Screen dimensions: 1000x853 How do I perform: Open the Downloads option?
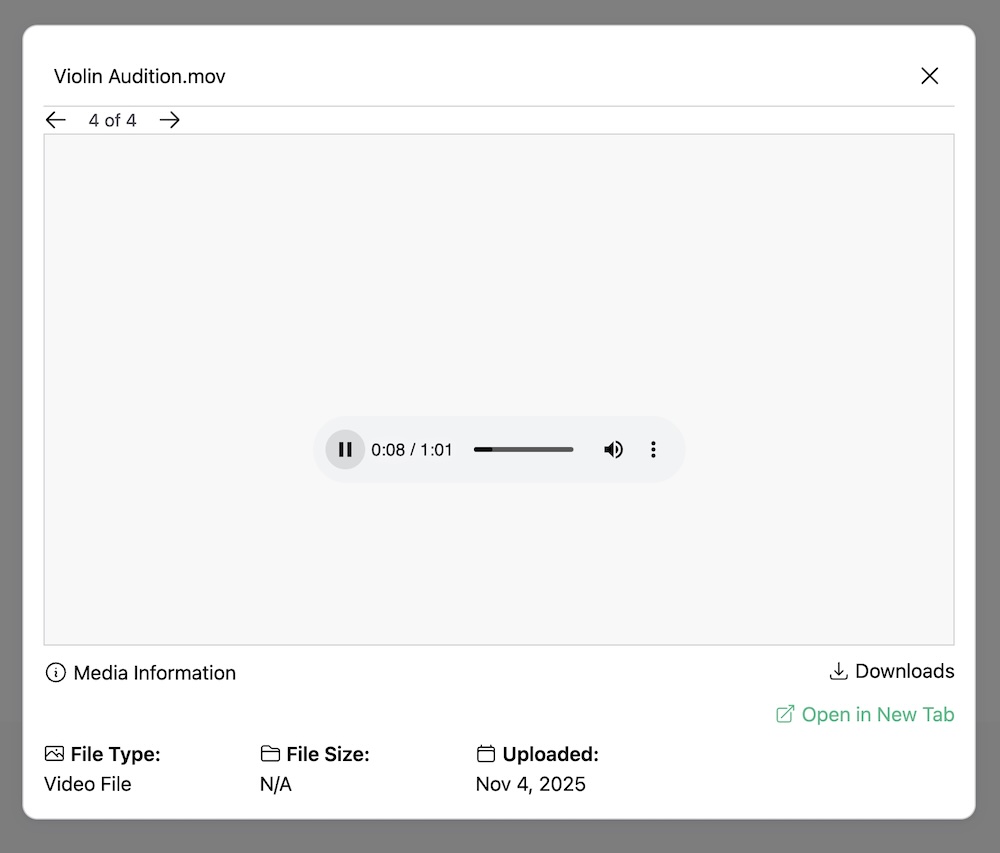(x=904, y=671)
